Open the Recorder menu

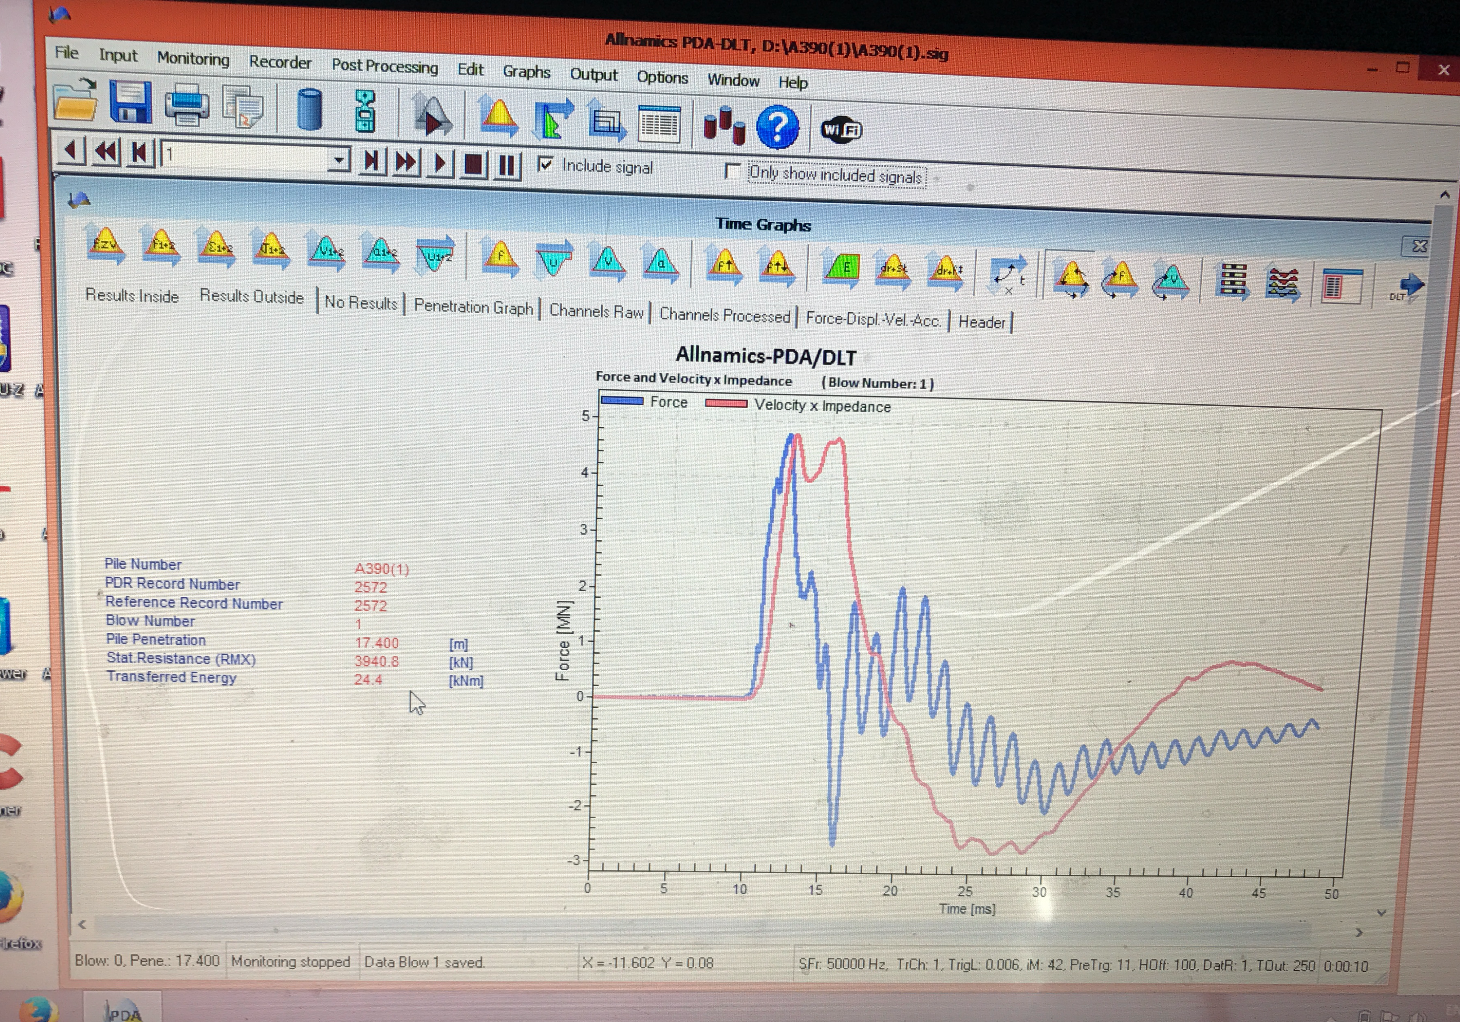(x=280, y=62)
